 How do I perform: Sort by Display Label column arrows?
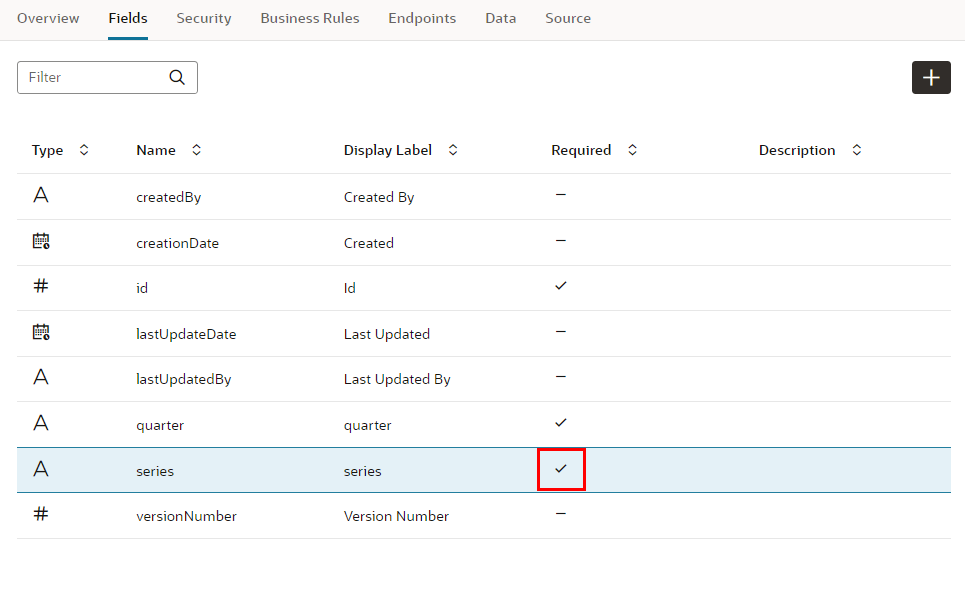pyautogui.click(x=453, y=150)
